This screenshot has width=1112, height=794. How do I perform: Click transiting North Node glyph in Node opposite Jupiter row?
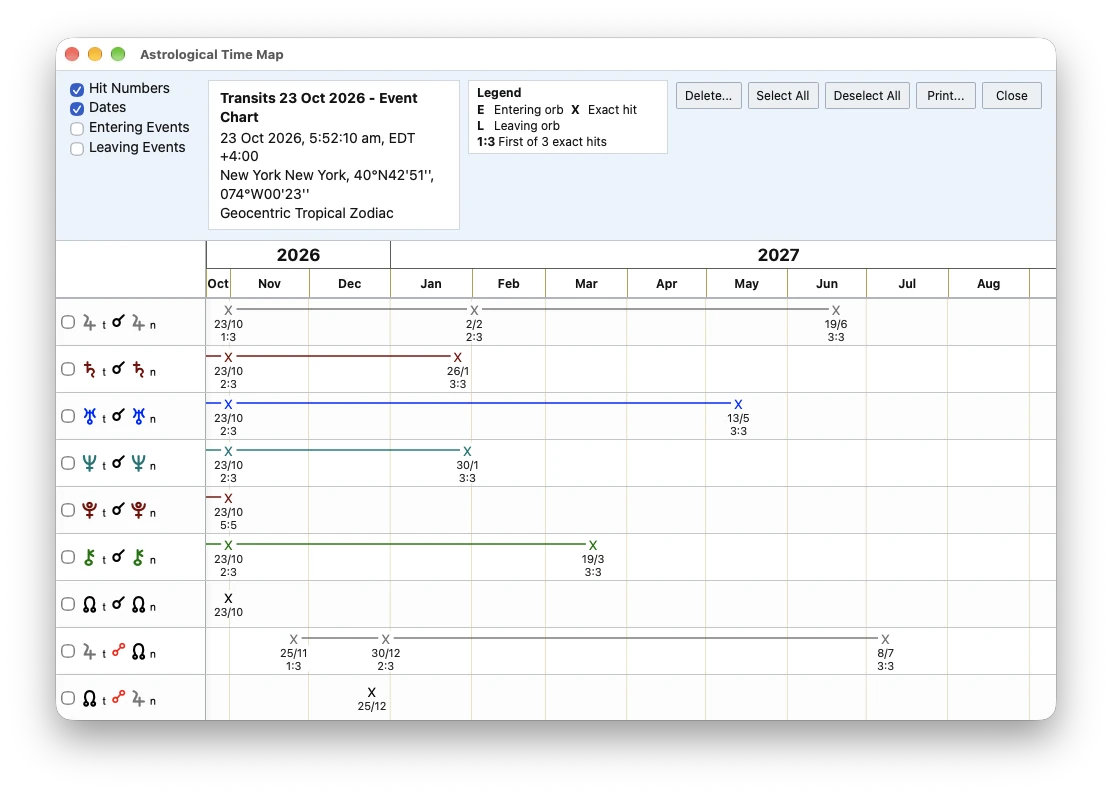click(89, 698)
